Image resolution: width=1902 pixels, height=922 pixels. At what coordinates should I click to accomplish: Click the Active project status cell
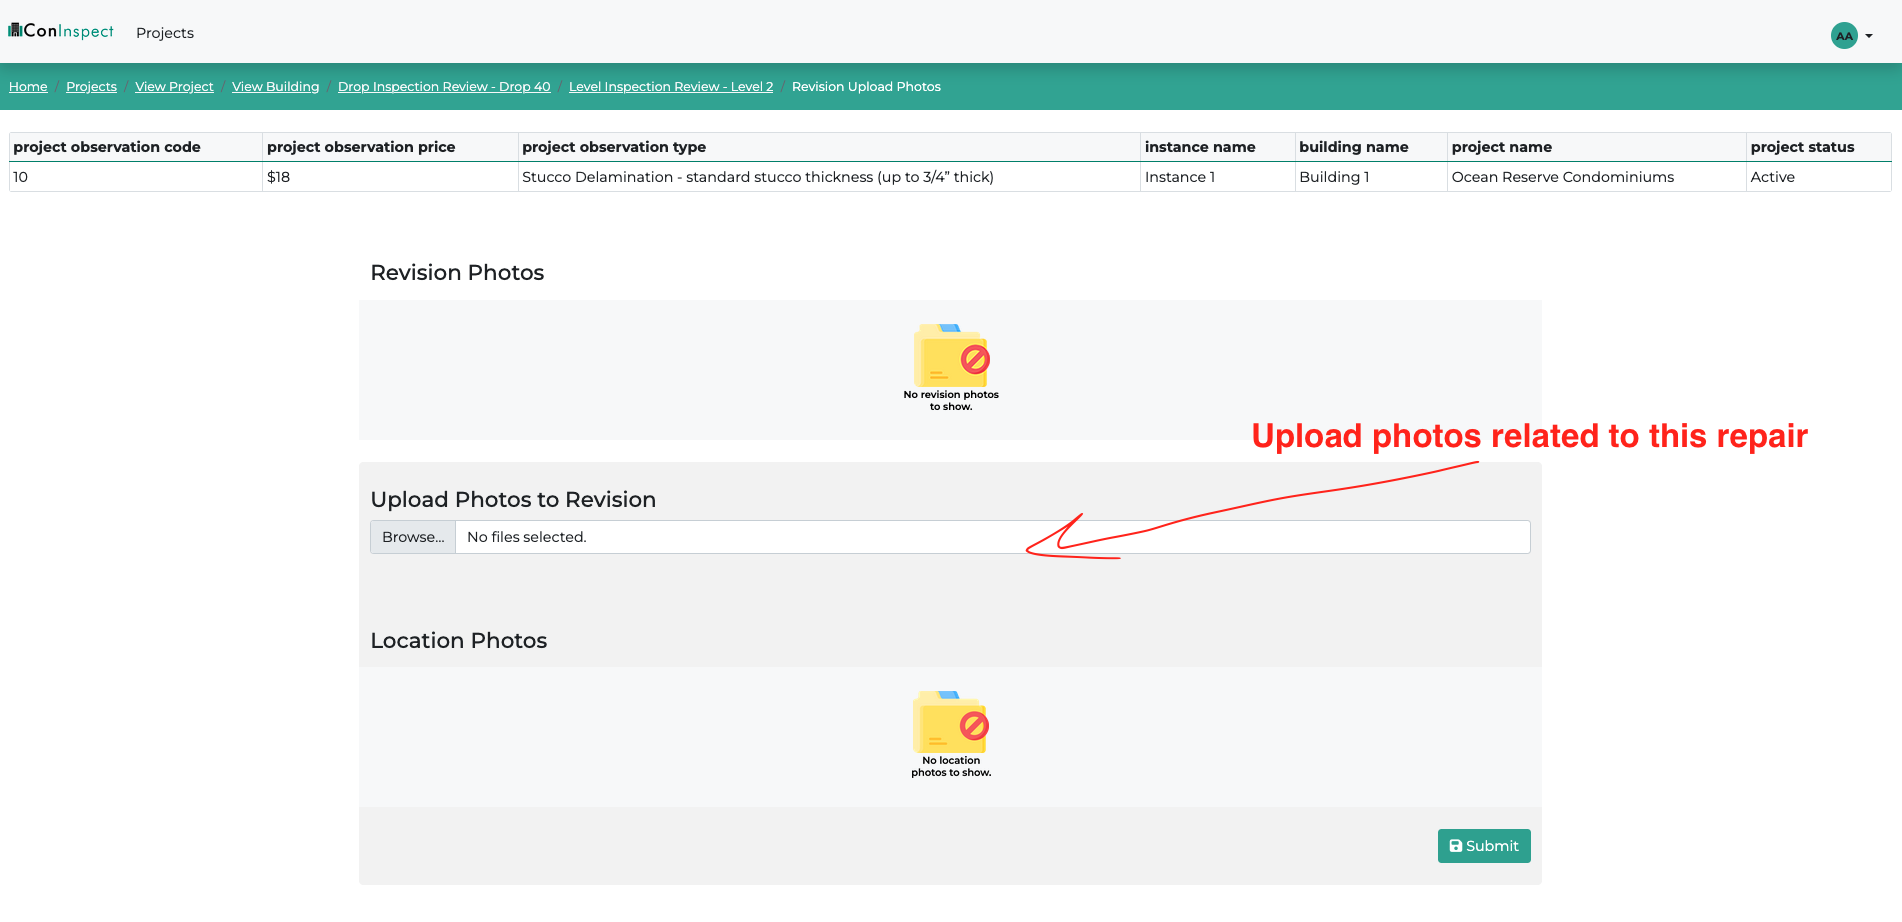pos(1772,177)
